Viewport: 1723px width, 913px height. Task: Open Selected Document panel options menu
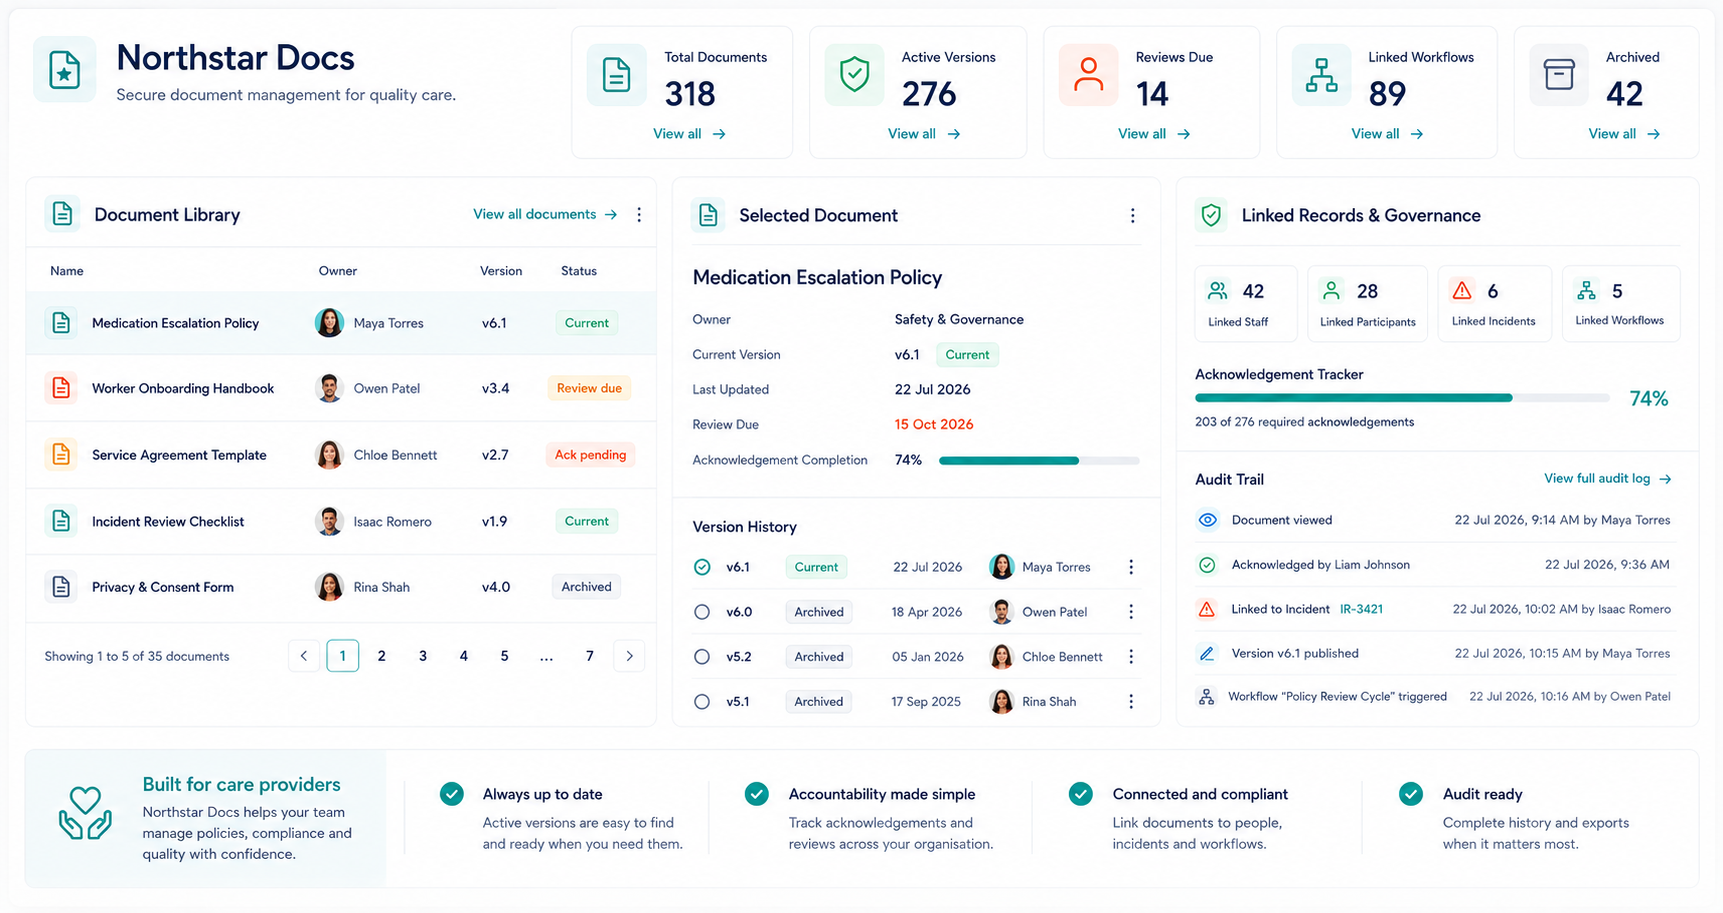click(x=1132, y=216)
